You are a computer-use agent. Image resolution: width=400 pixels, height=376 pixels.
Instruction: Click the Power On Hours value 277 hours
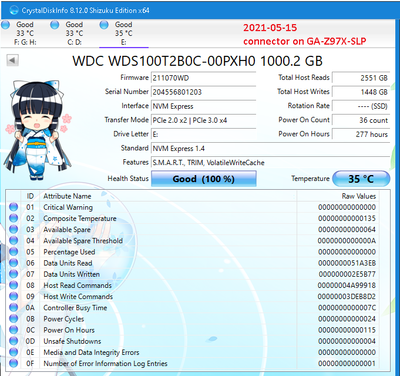(x=361, y=134)
